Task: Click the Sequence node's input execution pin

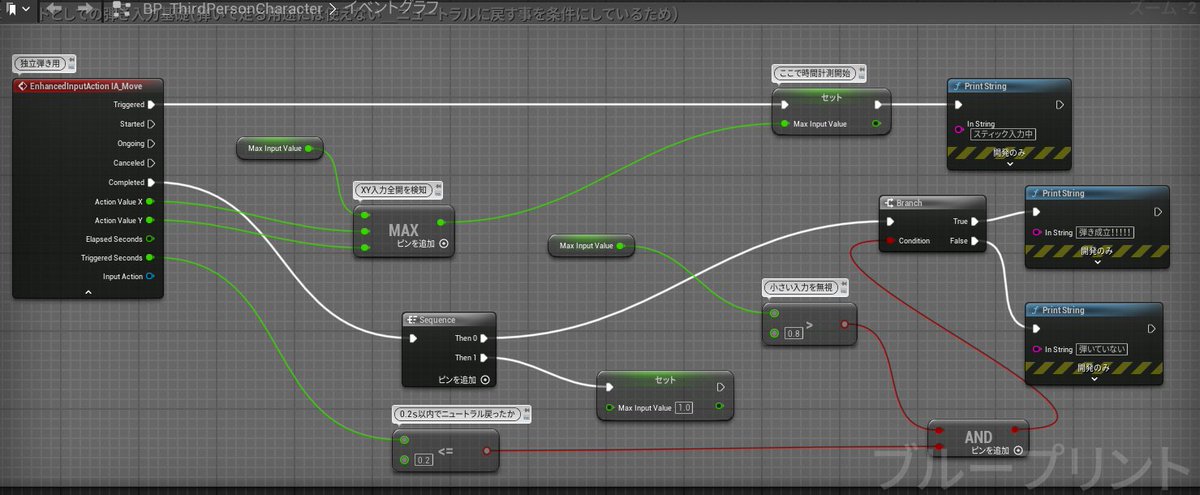Action: click(415, 338)
